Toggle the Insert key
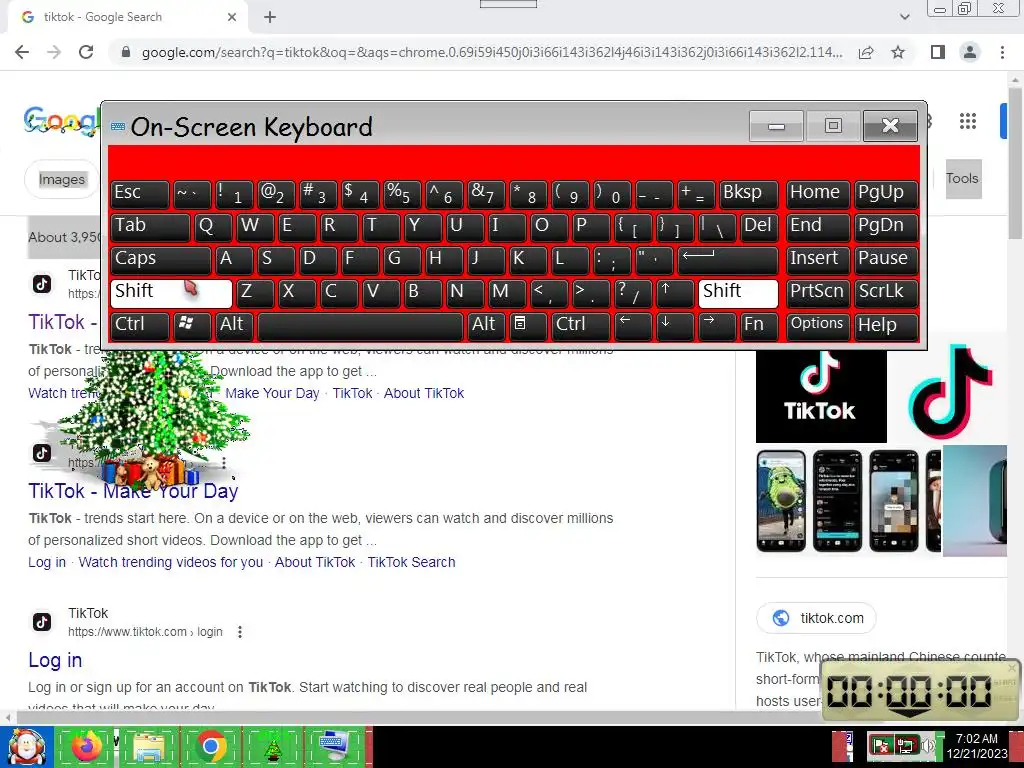 (x=818, y=259)
